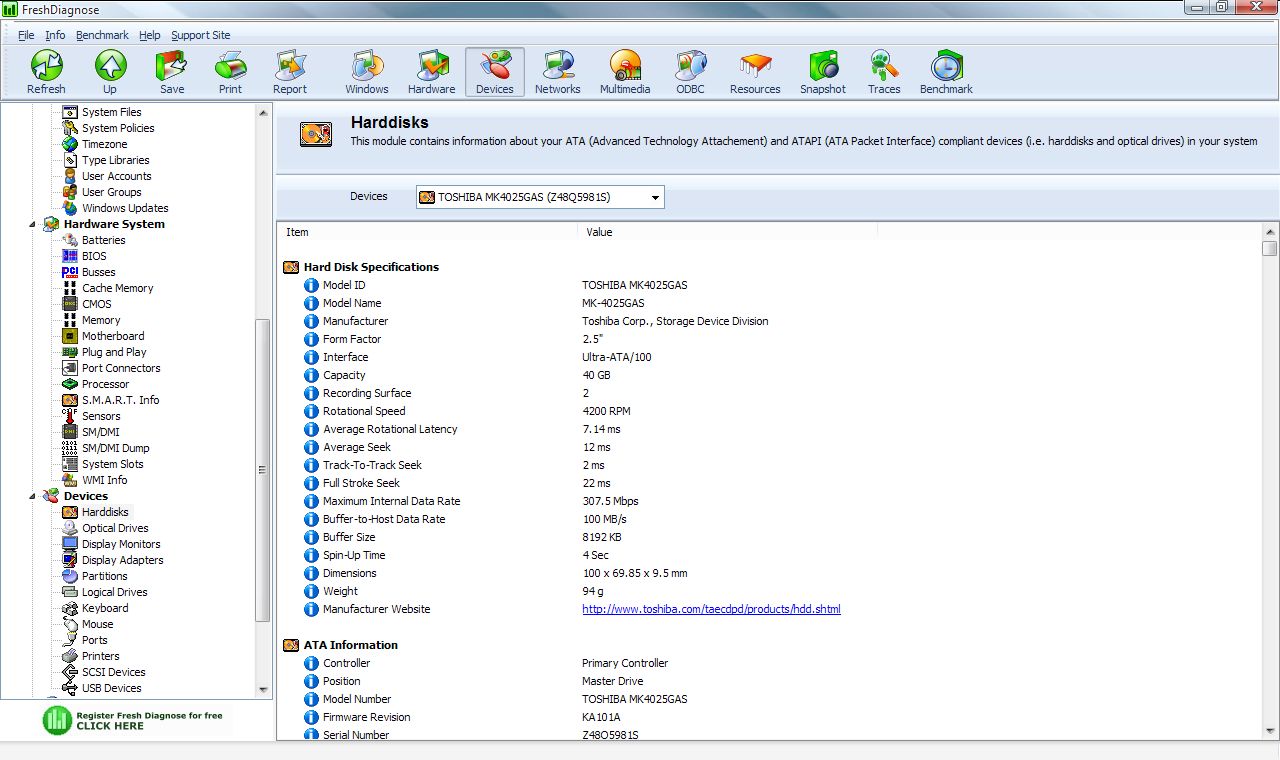Select Printers tree item
Image resolution: width=1280 pixels, height=760 pixels.
[100, 656]
